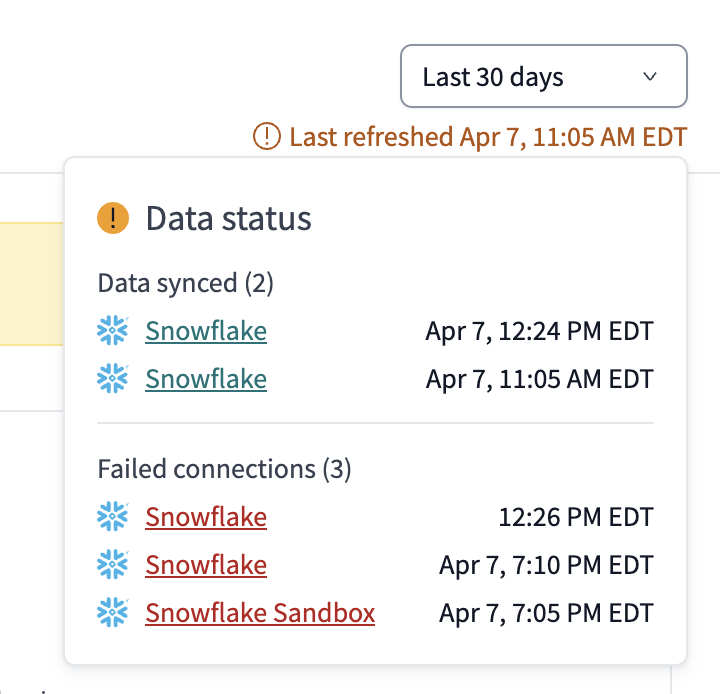Click the "Data status" panel title

point(229,218)
